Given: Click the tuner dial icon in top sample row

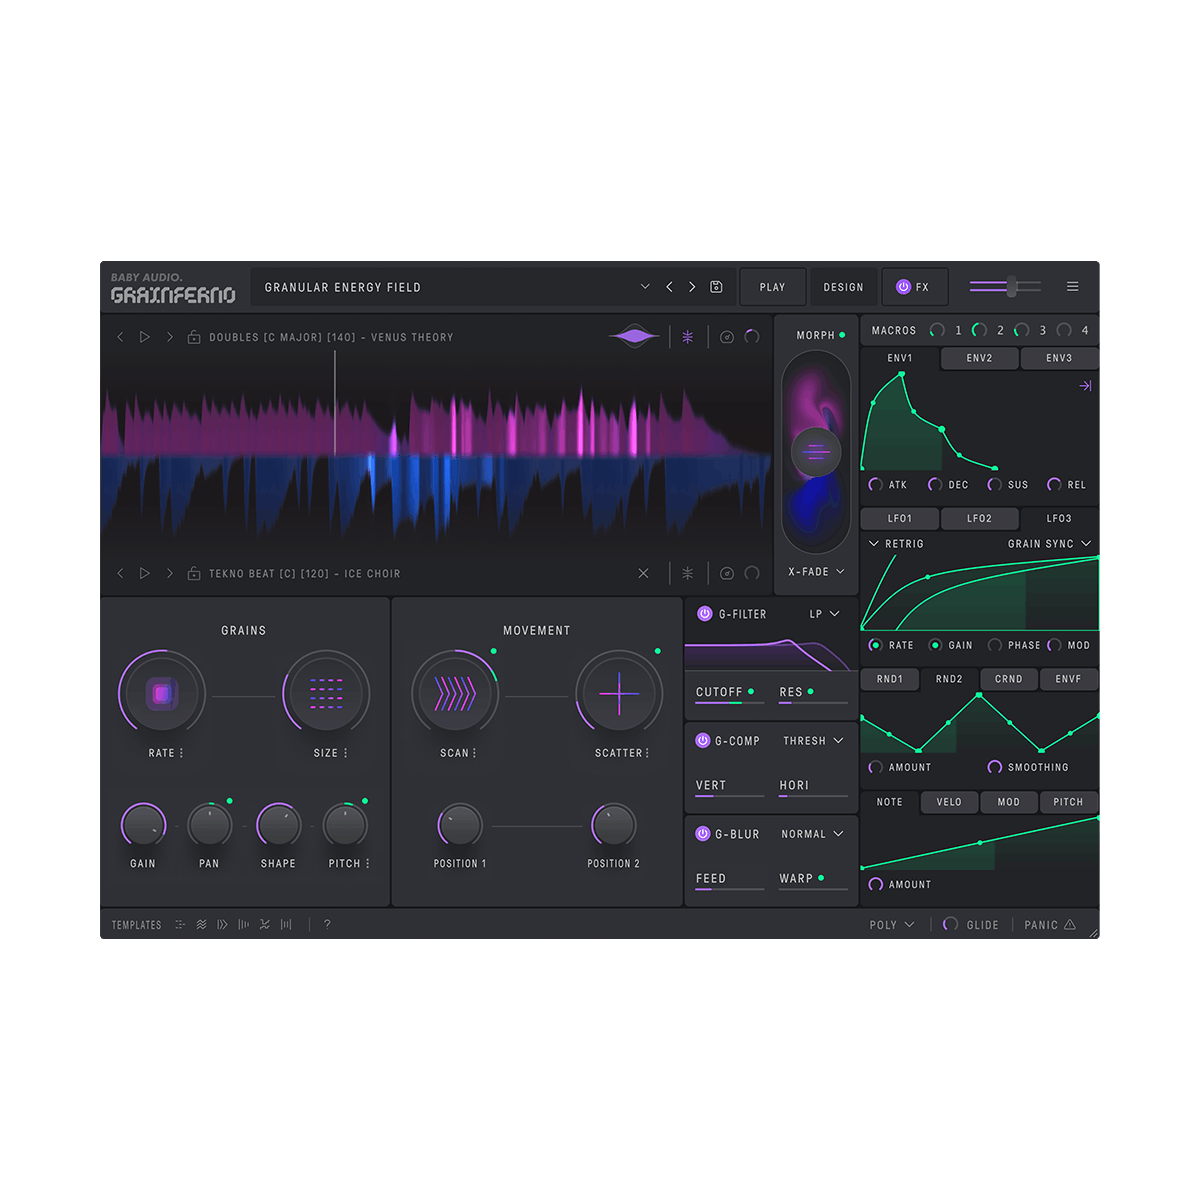Looking at the screenshot, I should 727,337.
